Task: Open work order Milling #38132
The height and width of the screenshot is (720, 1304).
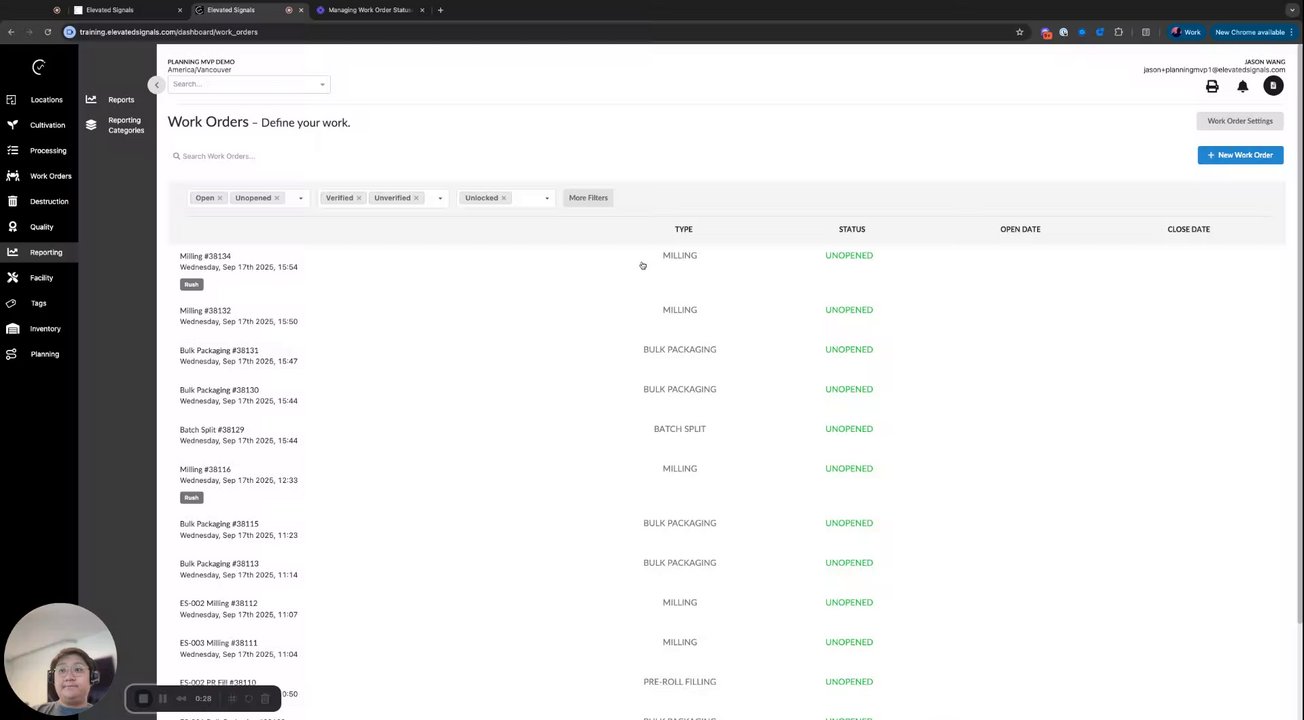Action: click(205, 310)
